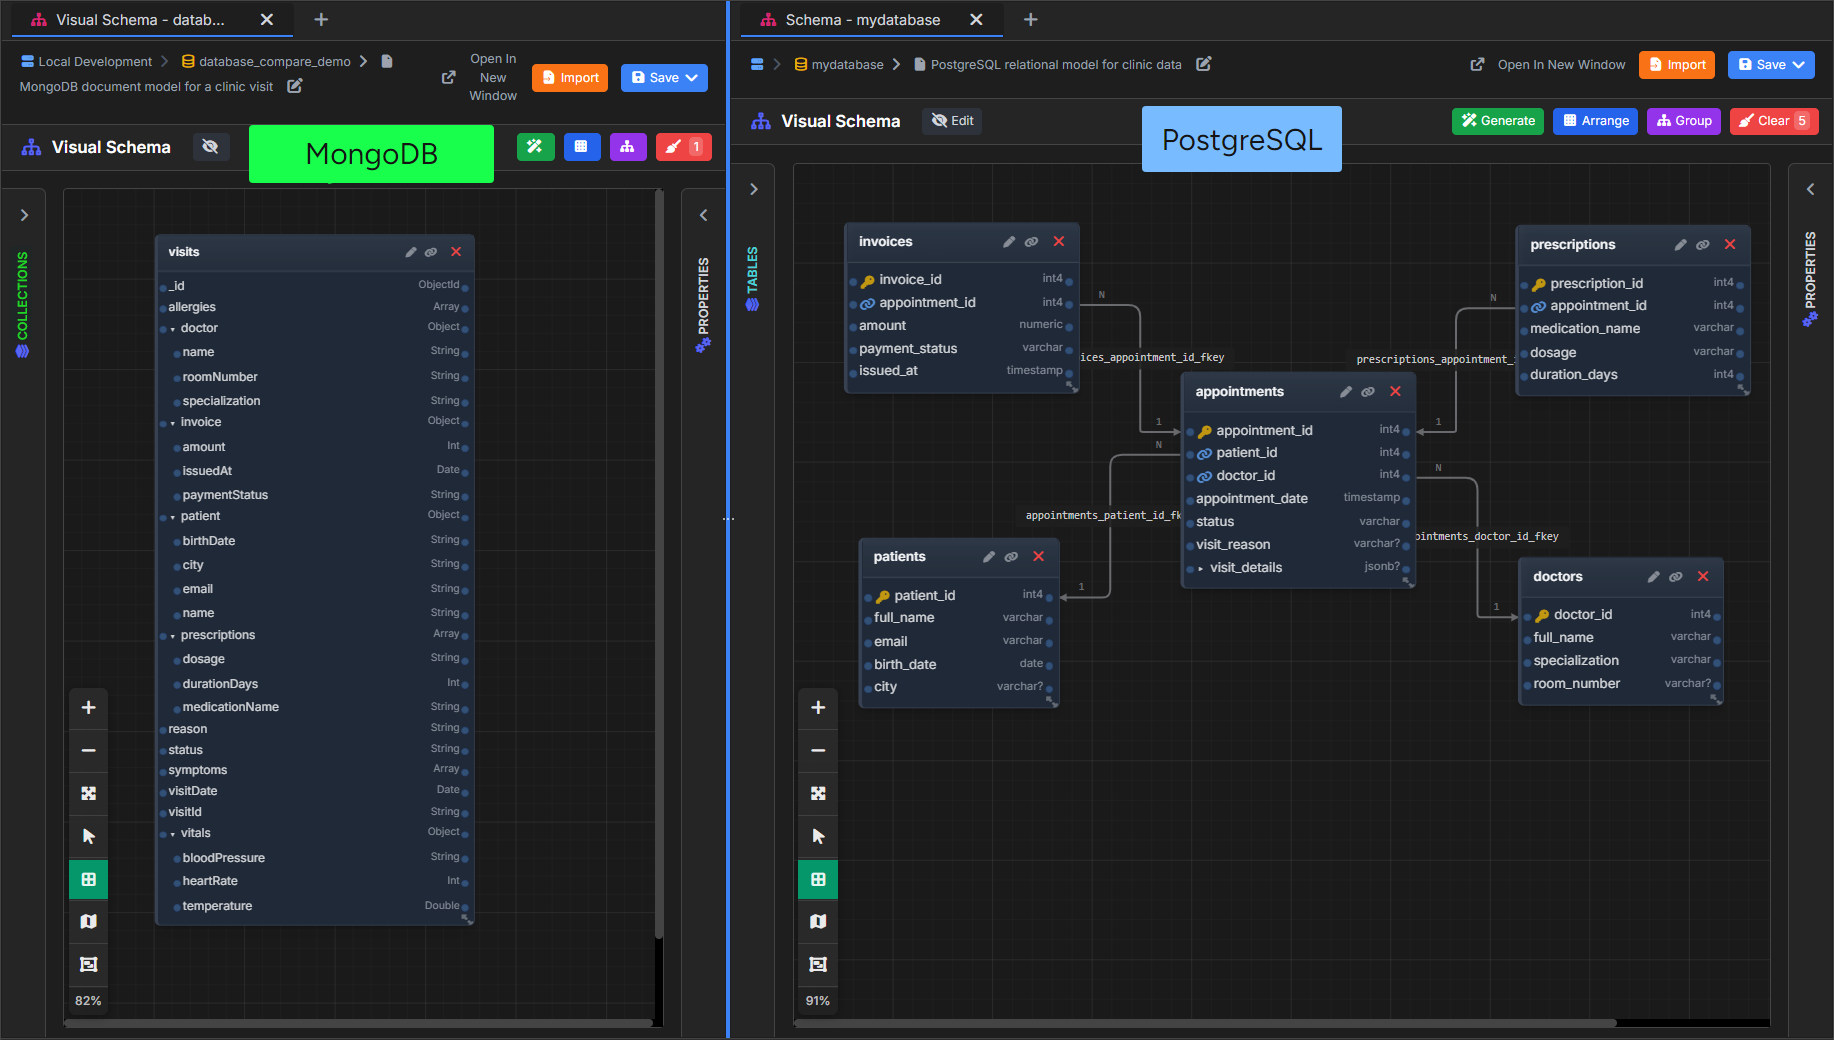Click the link icon on doctors table

click(1676, 577)
